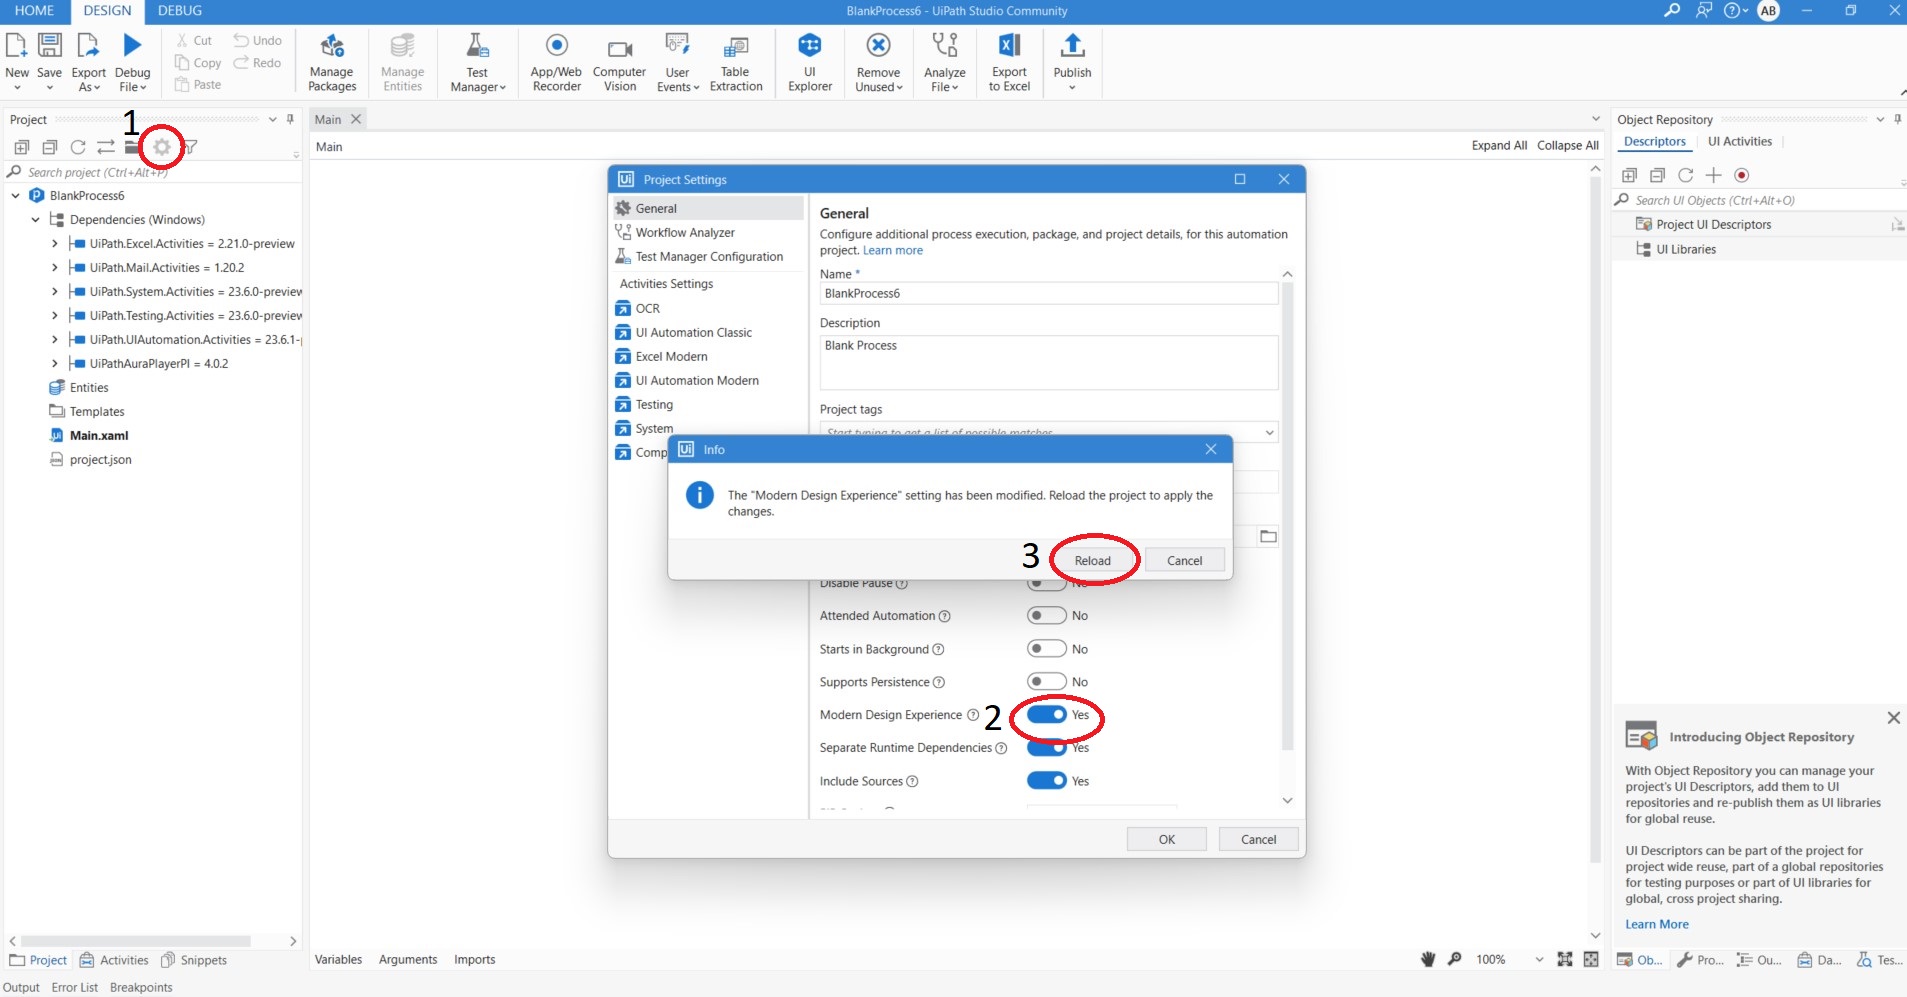1907x997 pixels.
Task: Click the browse folder icon in settings
Action: tap(1268, 536)
